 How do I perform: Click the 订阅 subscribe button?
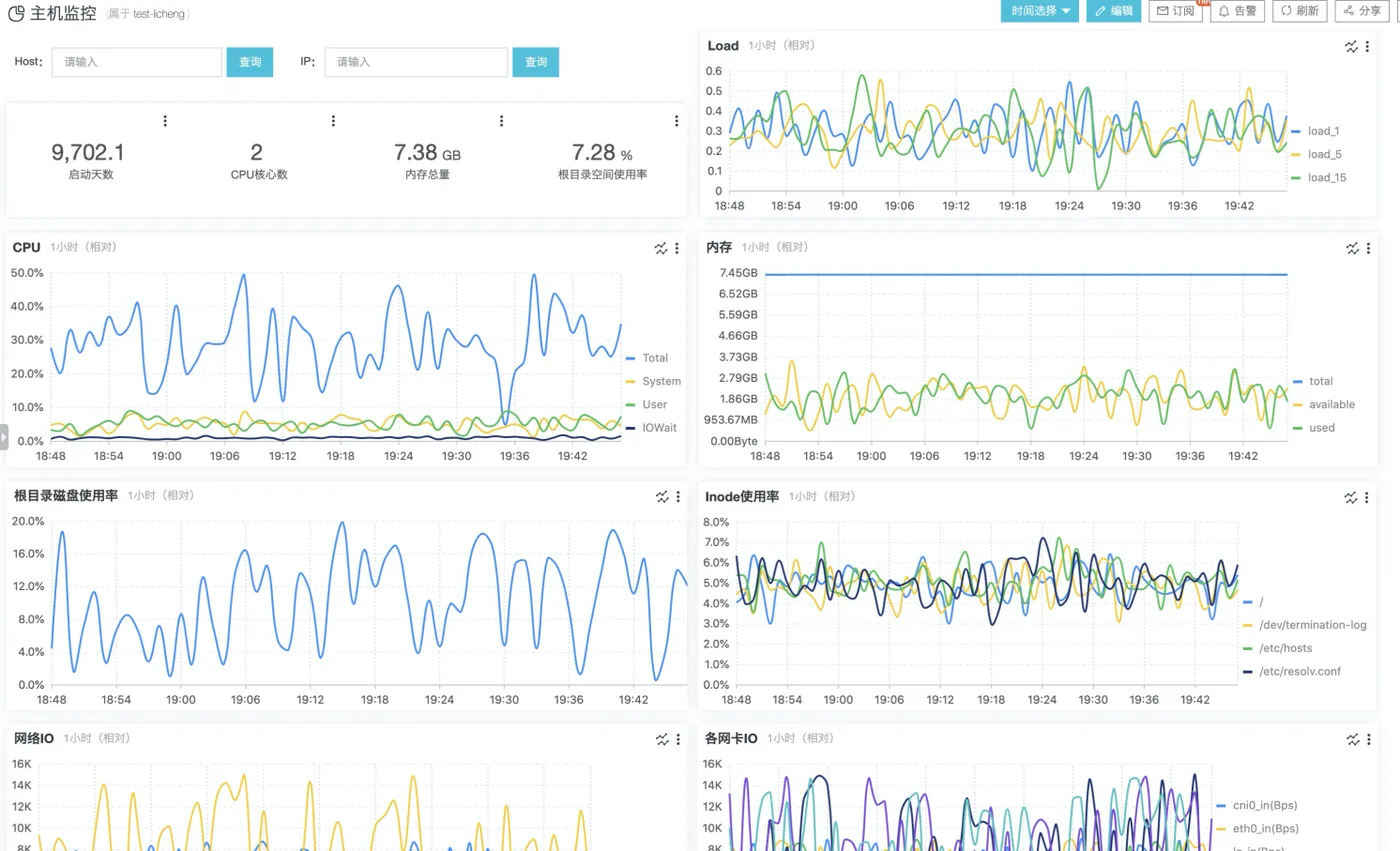1174,11
